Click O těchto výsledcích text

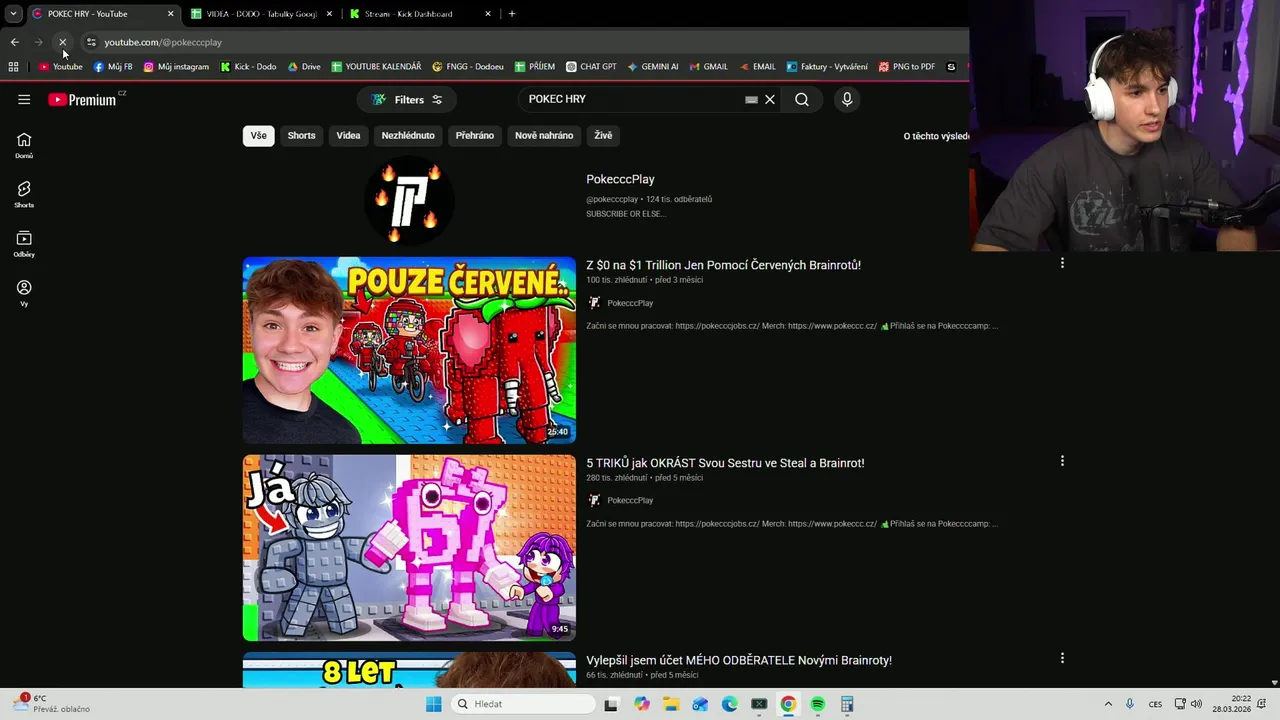[936, 136]
